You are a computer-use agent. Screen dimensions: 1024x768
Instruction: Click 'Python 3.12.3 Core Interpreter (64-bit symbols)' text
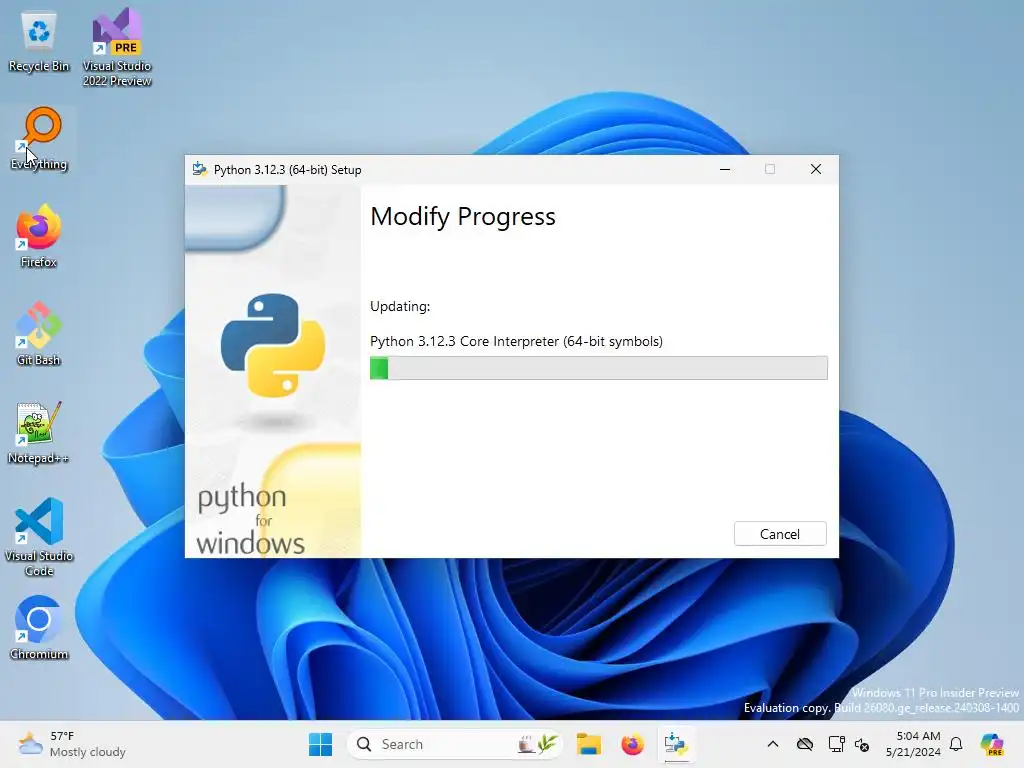coord(516,341)
